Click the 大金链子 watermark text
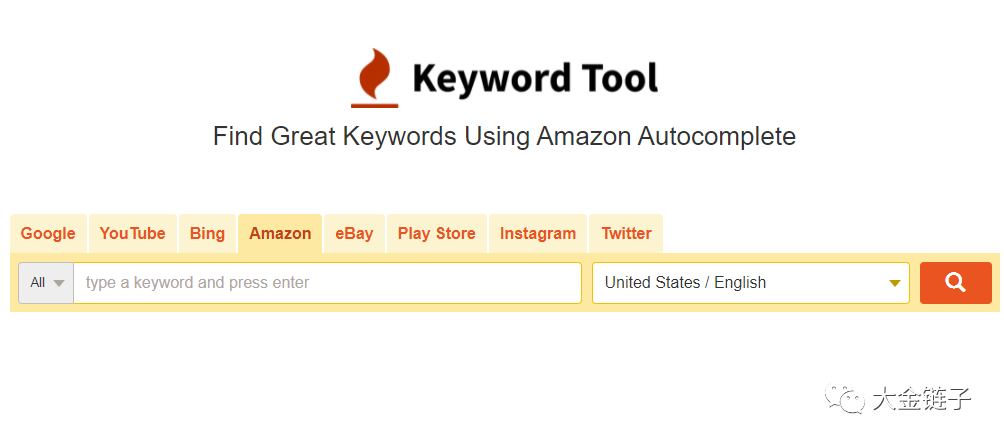Image resolution: width=1004 pixels, height=443 pixels. (x=920, y=400)
